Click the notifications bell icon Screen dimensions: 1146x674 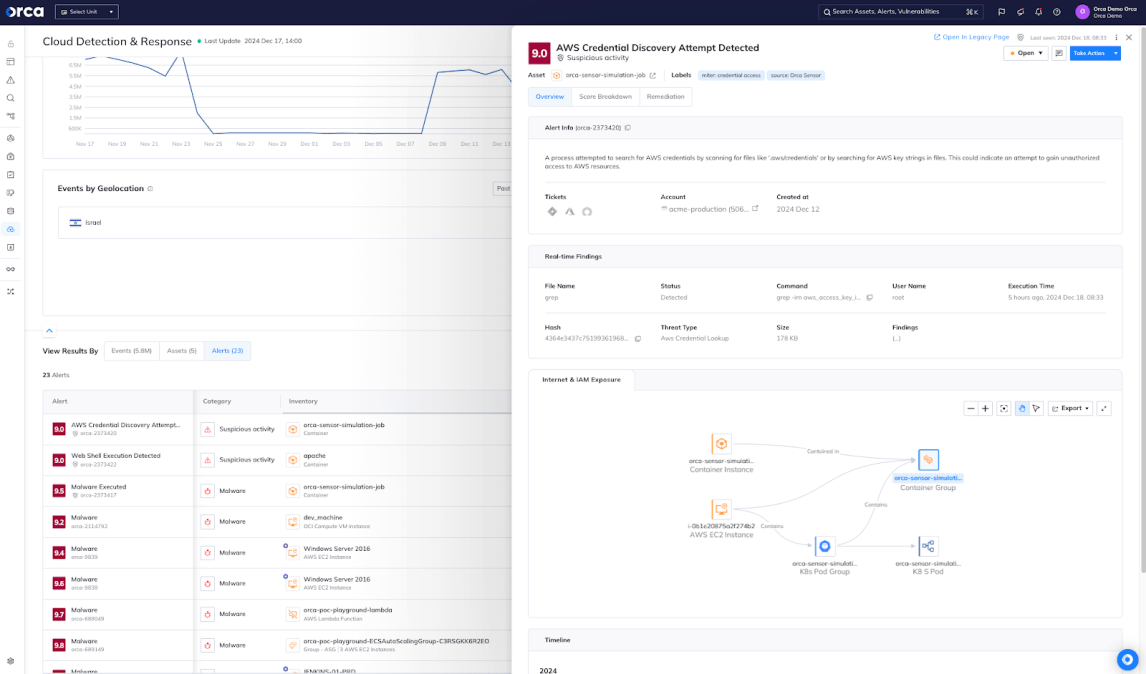tap(1038, 12)
